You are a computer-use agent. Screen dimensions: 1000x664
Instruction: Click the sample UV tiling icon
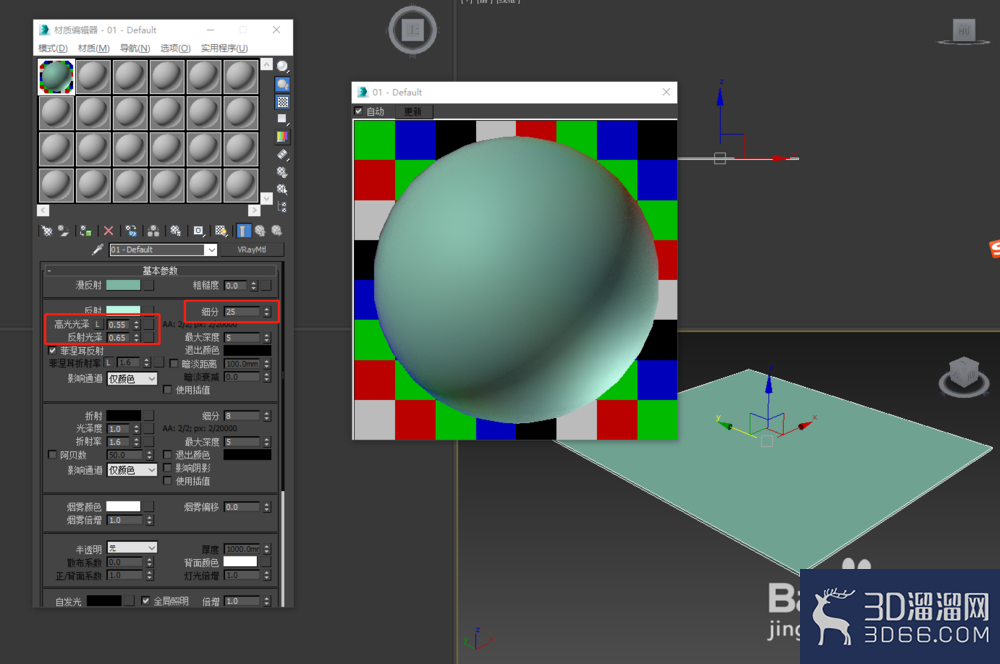point(283,119)
